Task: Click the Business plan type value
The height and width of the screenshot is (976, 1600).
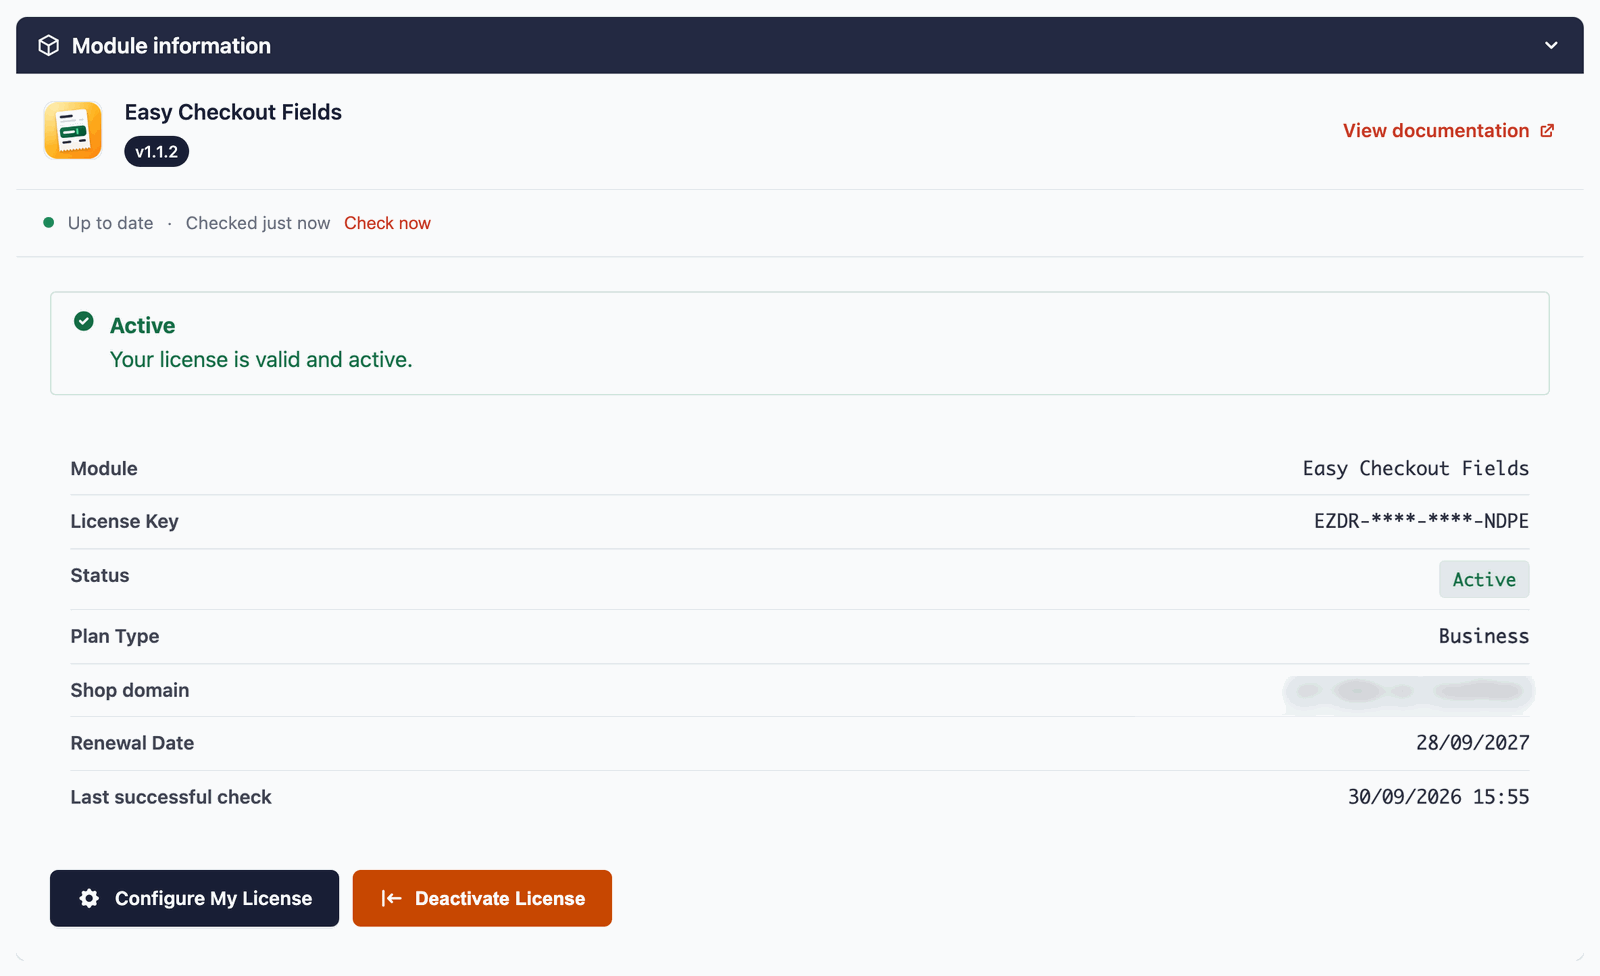Action: 1484,636
